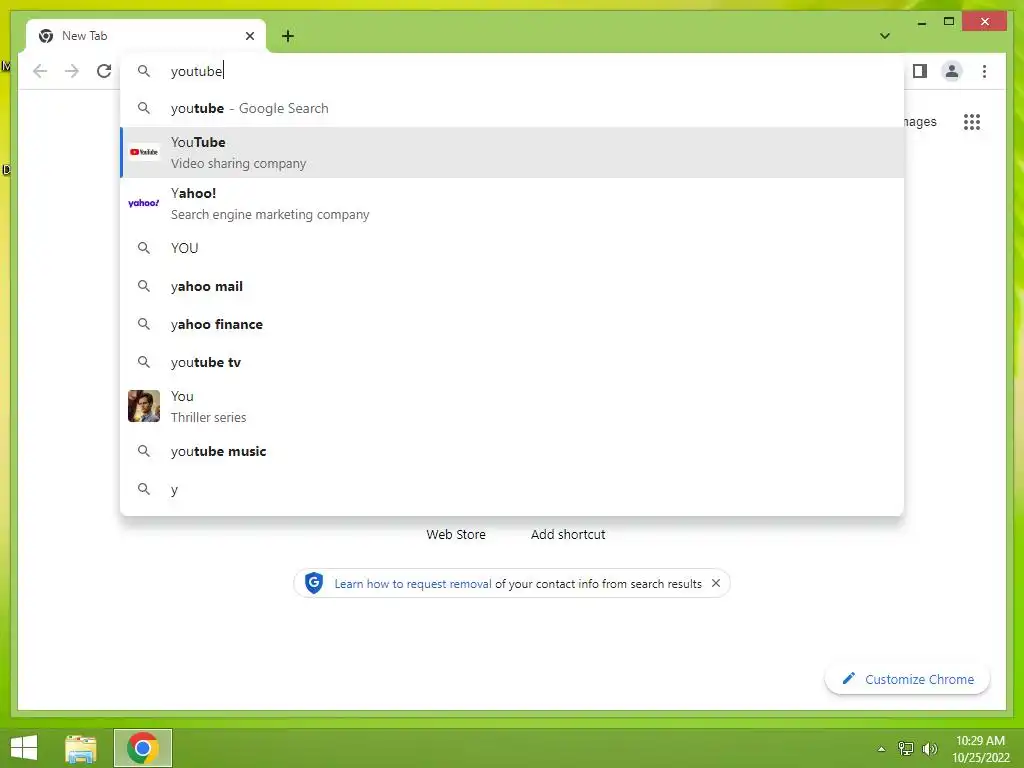Click the Chrome taskbar icon
1024x768 pixels.
tap(143, 748)
